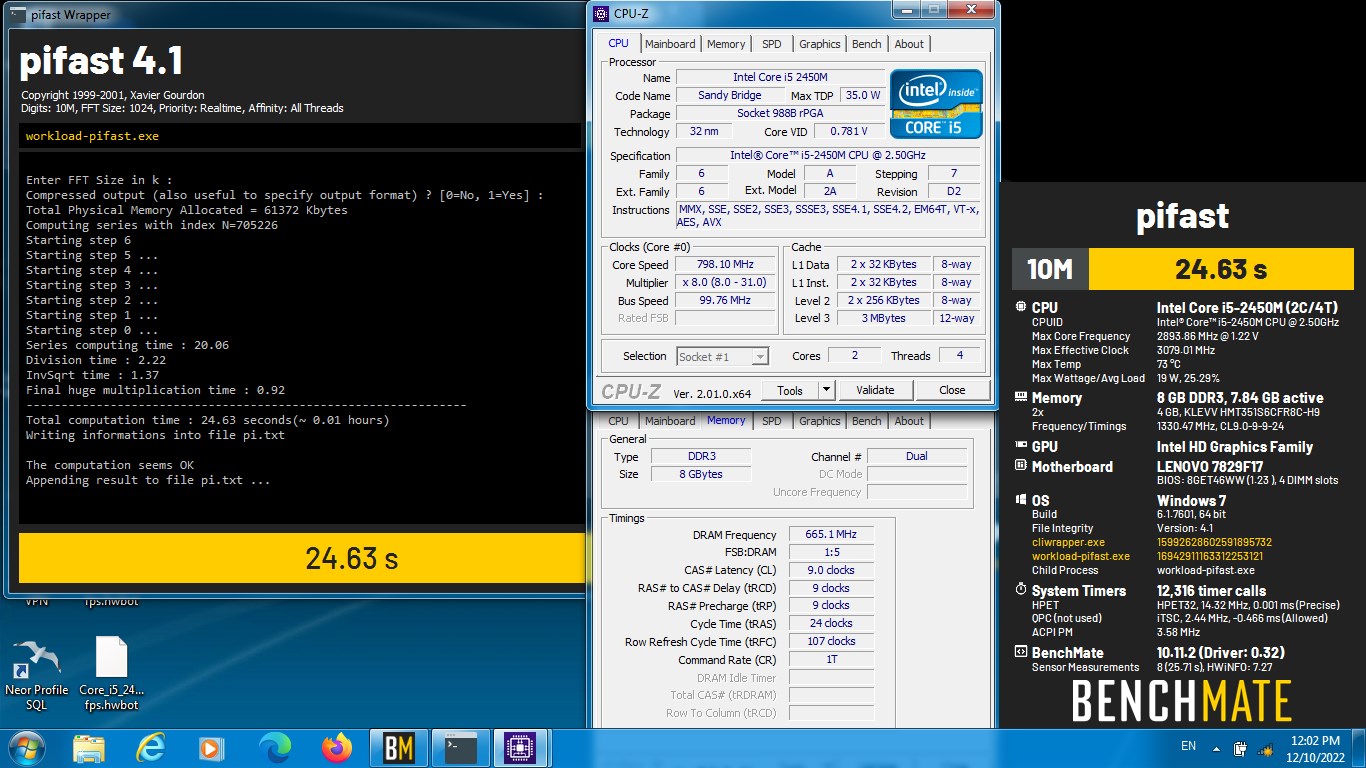Viewport: 1366px width, 768px height.
Task: Click the Close button in CPU-Z
Action: point(952,390)
